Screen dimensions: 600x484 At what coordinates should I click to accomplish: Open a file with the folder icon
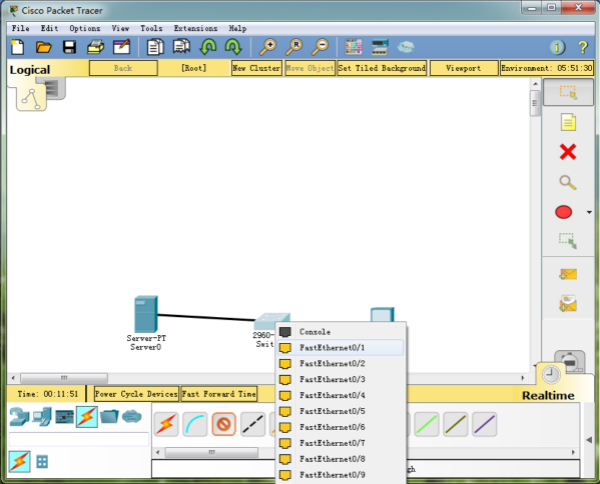click(43, 47)
